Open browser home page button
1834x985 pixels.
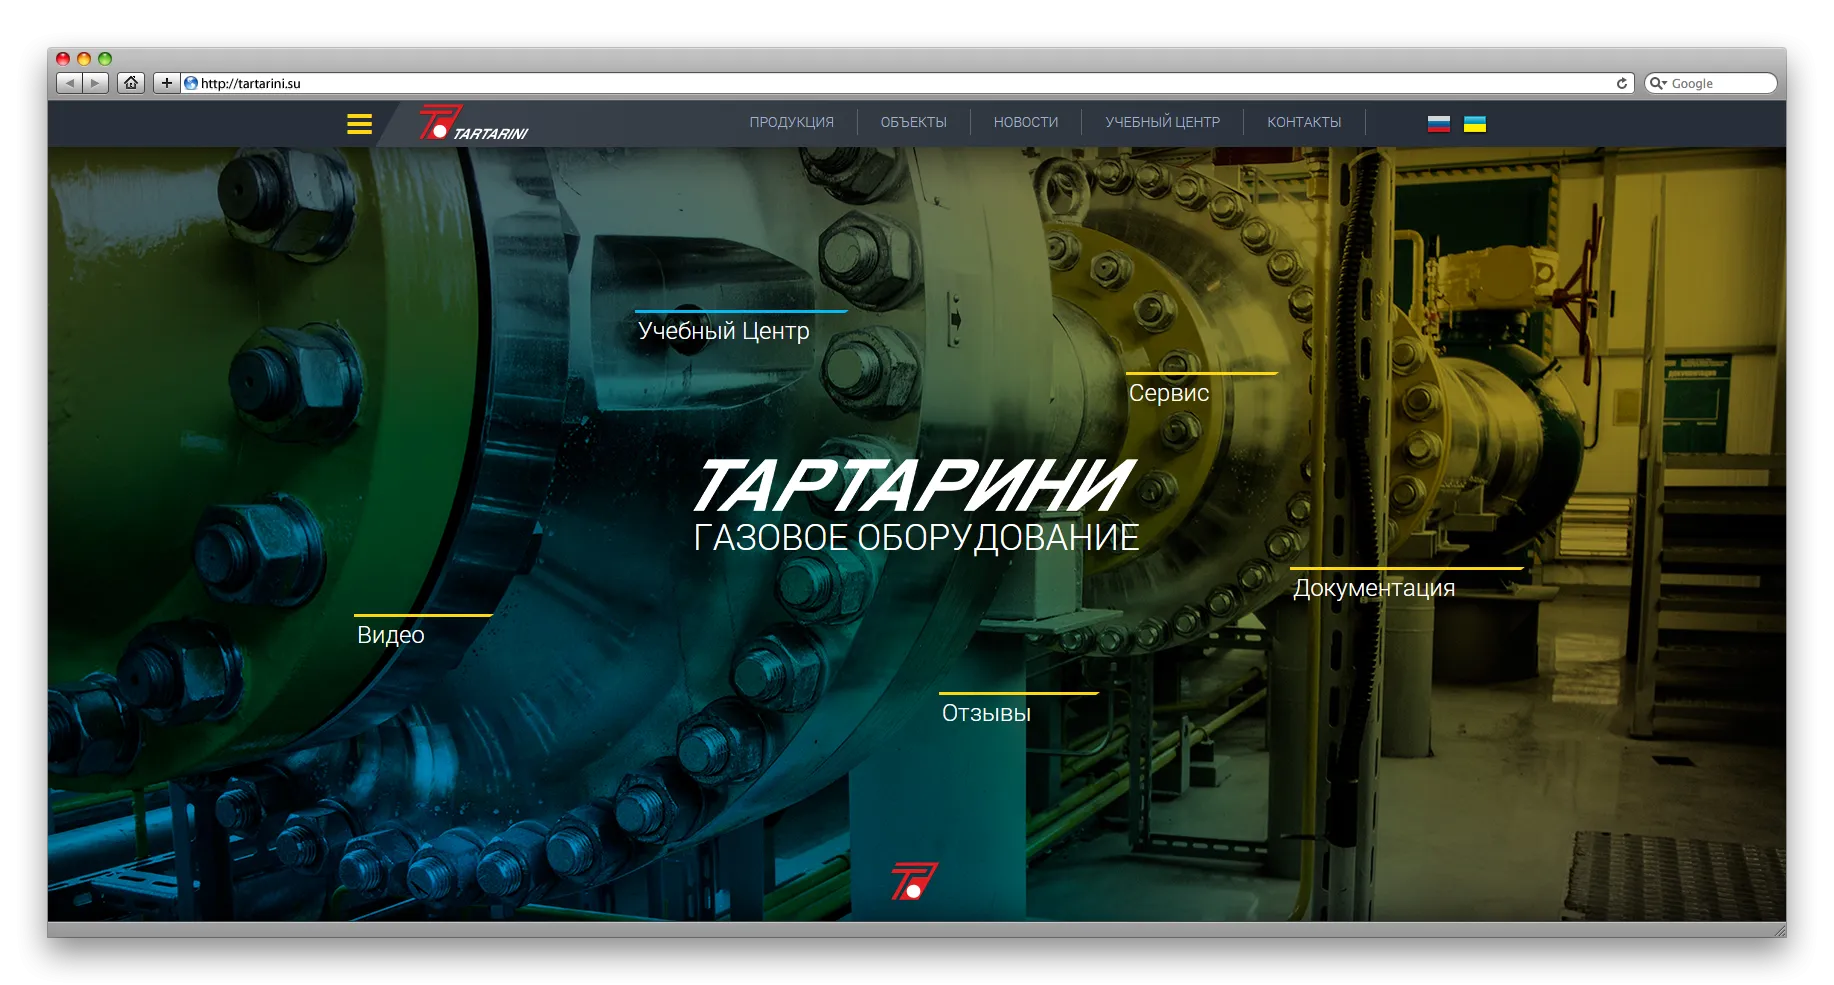pos(131,83)
